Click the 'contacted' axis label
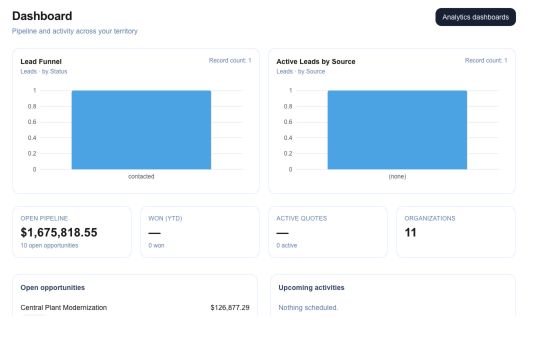The image size is (560, 360). [x=141, y=176]
